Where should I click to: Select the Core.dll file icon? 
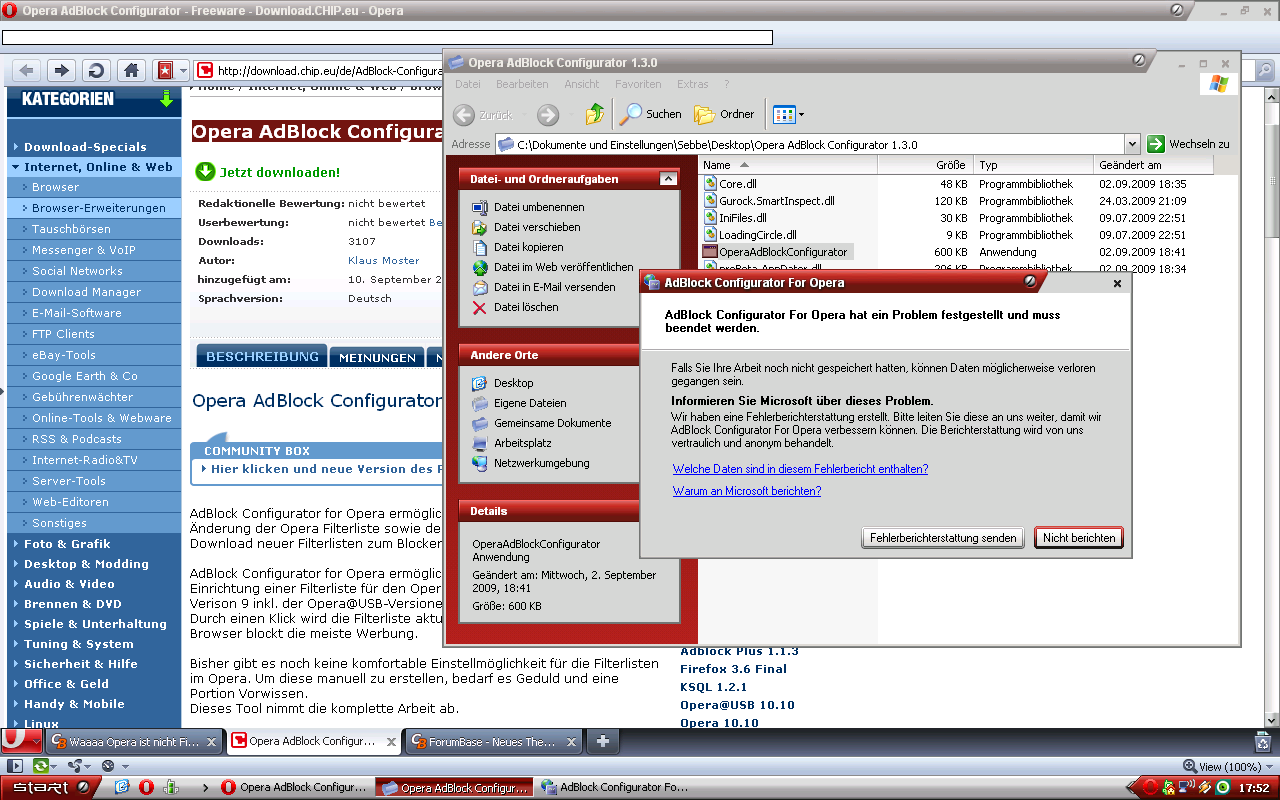pyautogui.click(x=711, y=184)
